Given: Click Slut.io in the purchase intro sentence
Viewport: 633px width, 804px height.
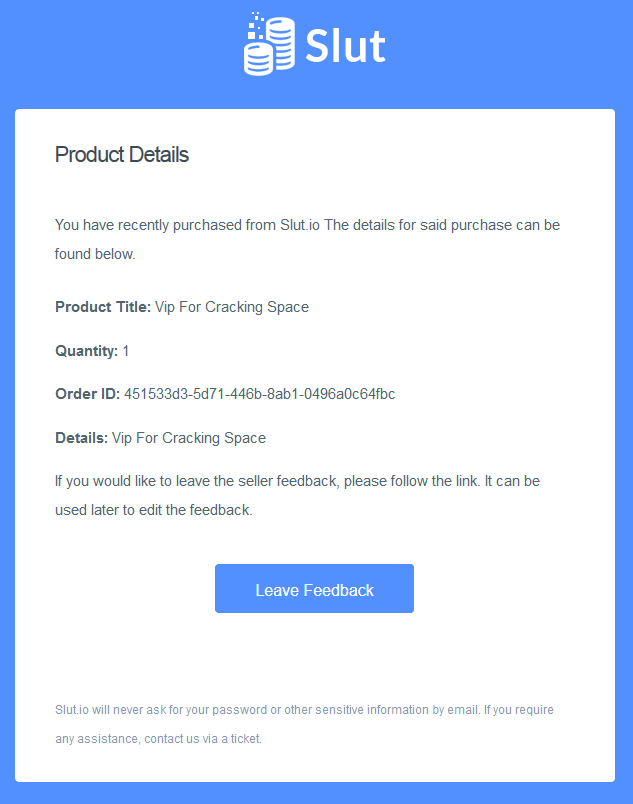Looking at the screenshot, I should (x=300, y=225).
